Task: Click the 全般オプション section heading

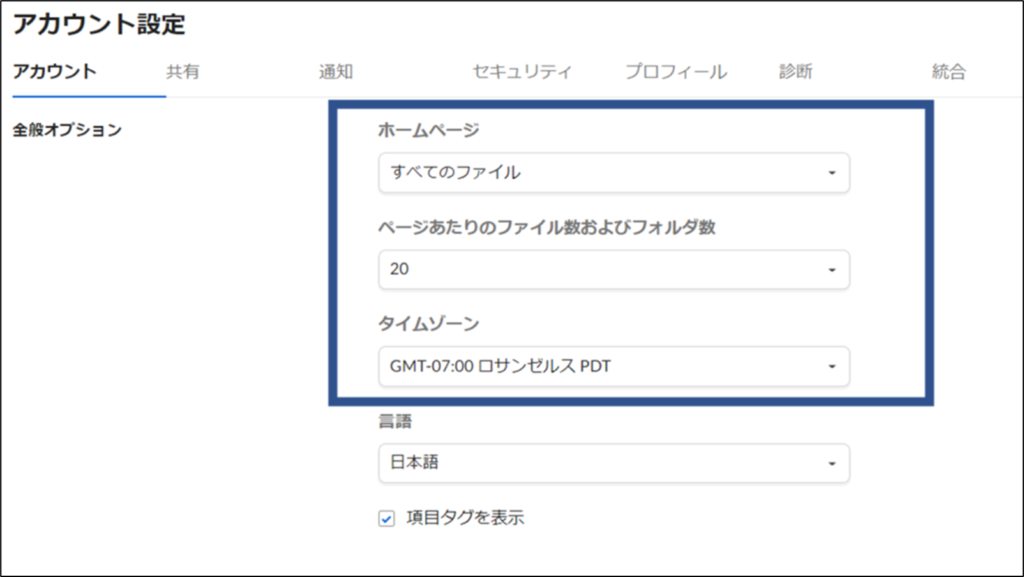Action: pyautogui.click(x=67, y=130)
